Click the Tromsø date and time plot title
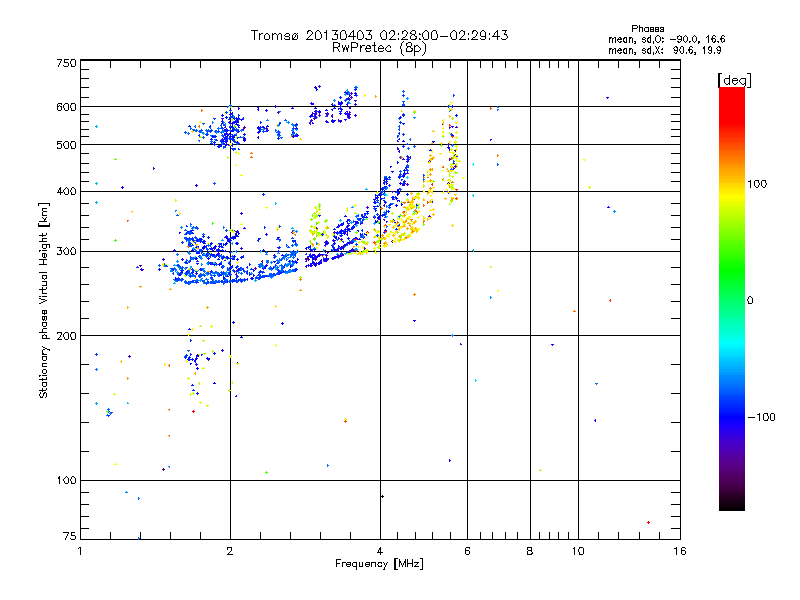The width and height of the screenshot is (800, 600). click(379, 35)
